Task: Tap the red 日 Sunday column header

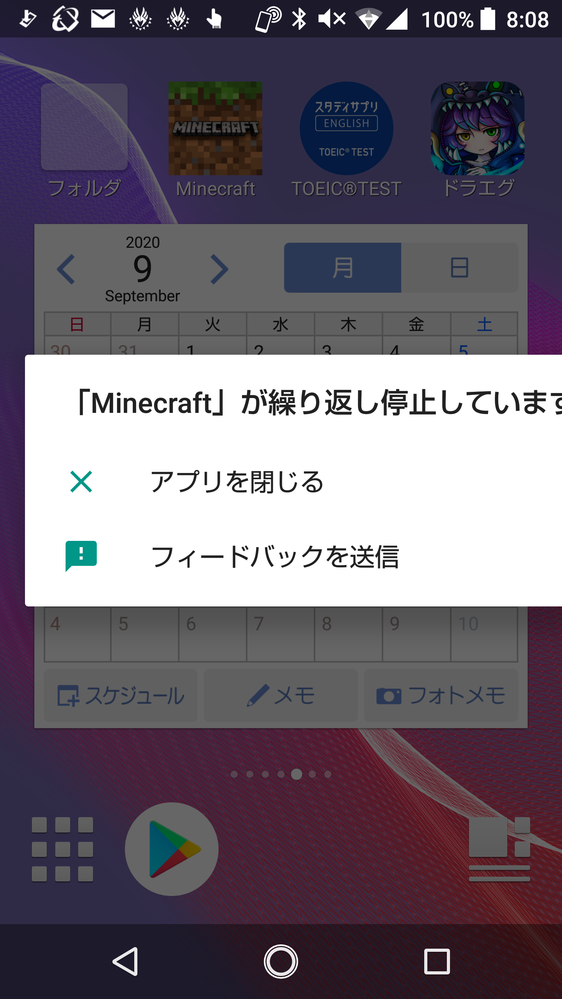Action: point(77,324)
